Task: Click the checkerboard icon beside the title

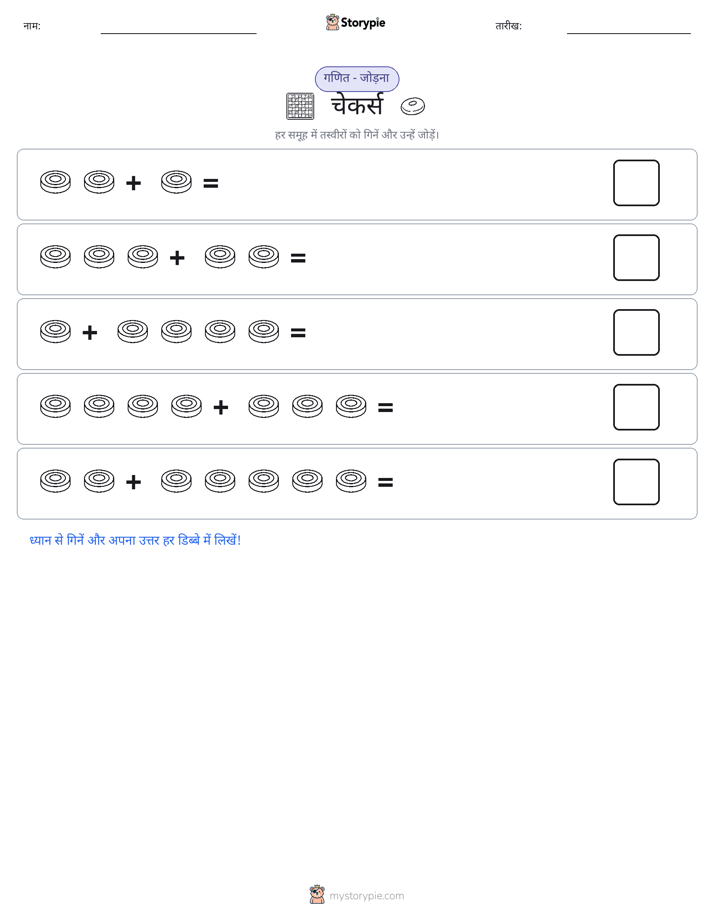Action: click(300, 106)
